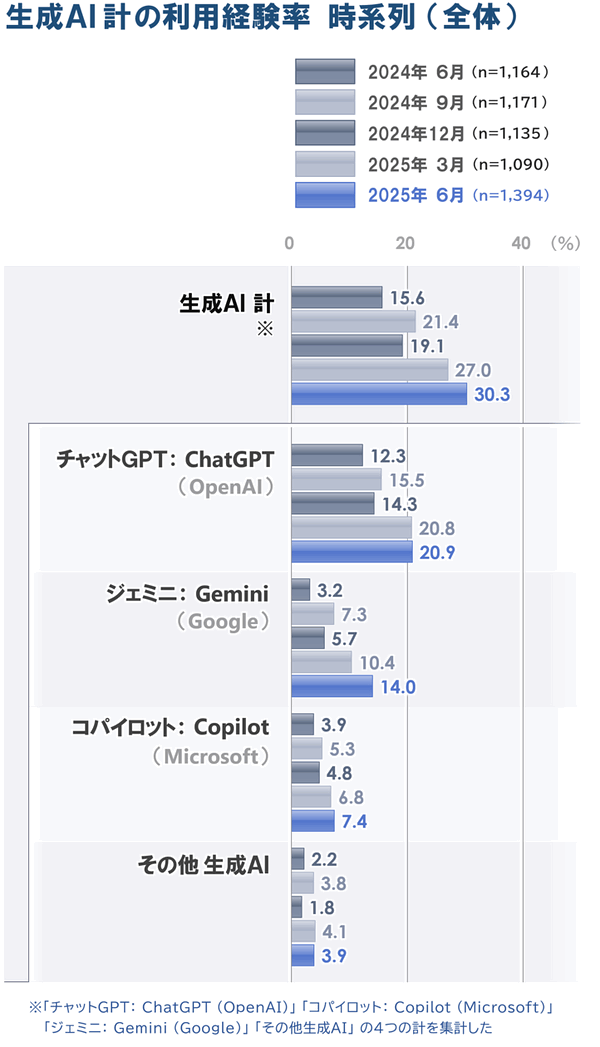Click the 2024年12月 legend color swatch
Screen dimensions: 600x1047
325,133
